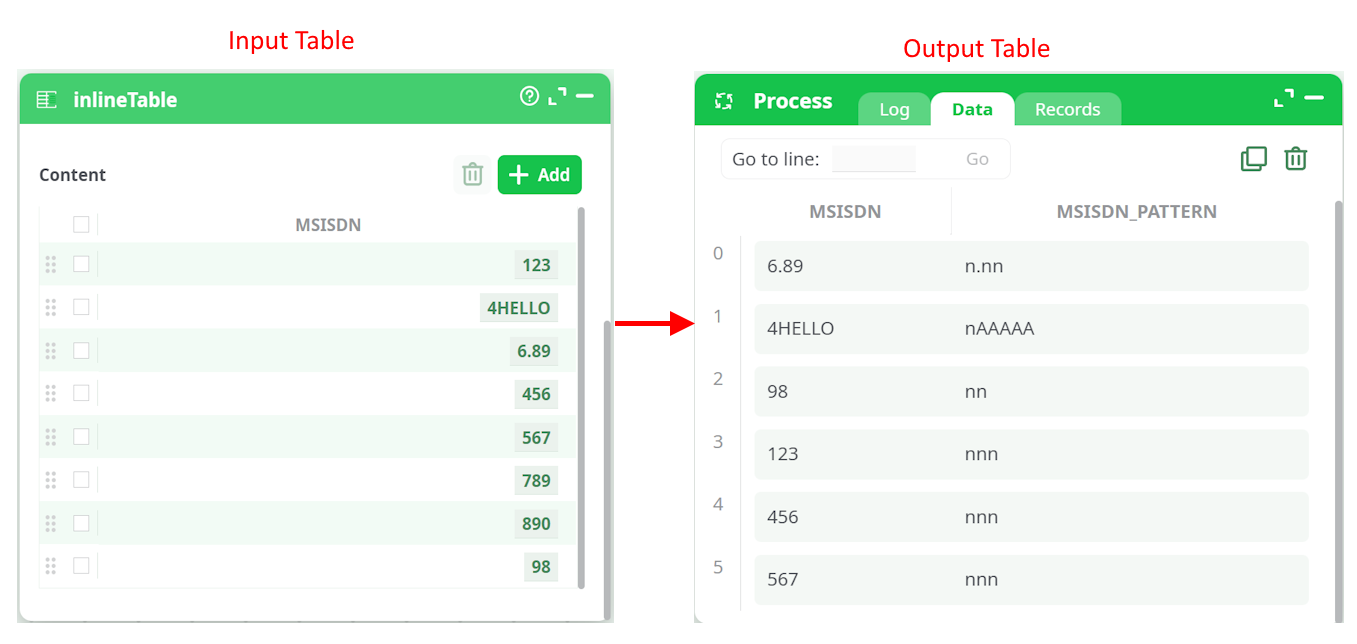
Task: Collapse the inlineTable panel with minus icon
Action: [x=585, y=96]
